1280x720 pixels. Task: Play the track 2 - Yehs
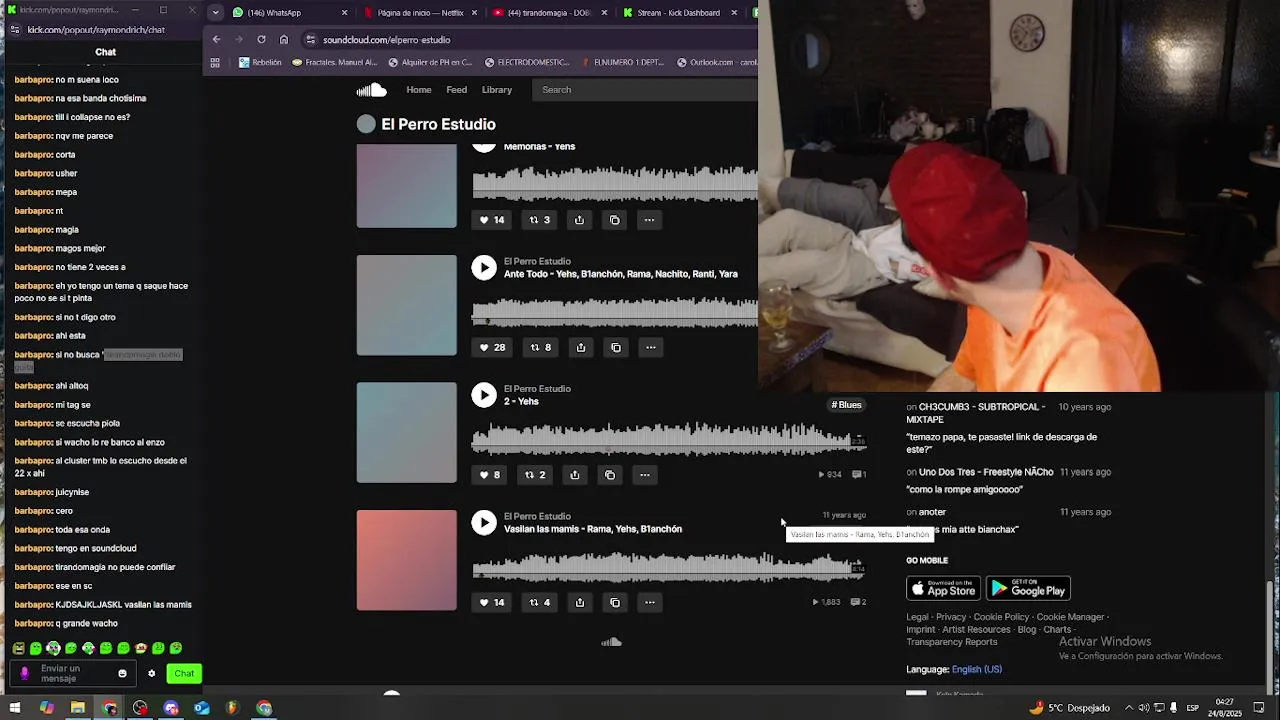(484, 395)
